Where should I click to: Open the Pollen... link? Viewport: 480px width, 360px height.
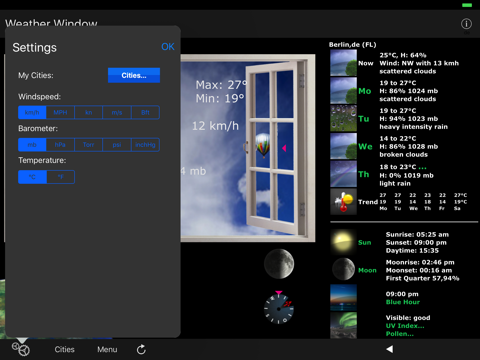(400, 334)
